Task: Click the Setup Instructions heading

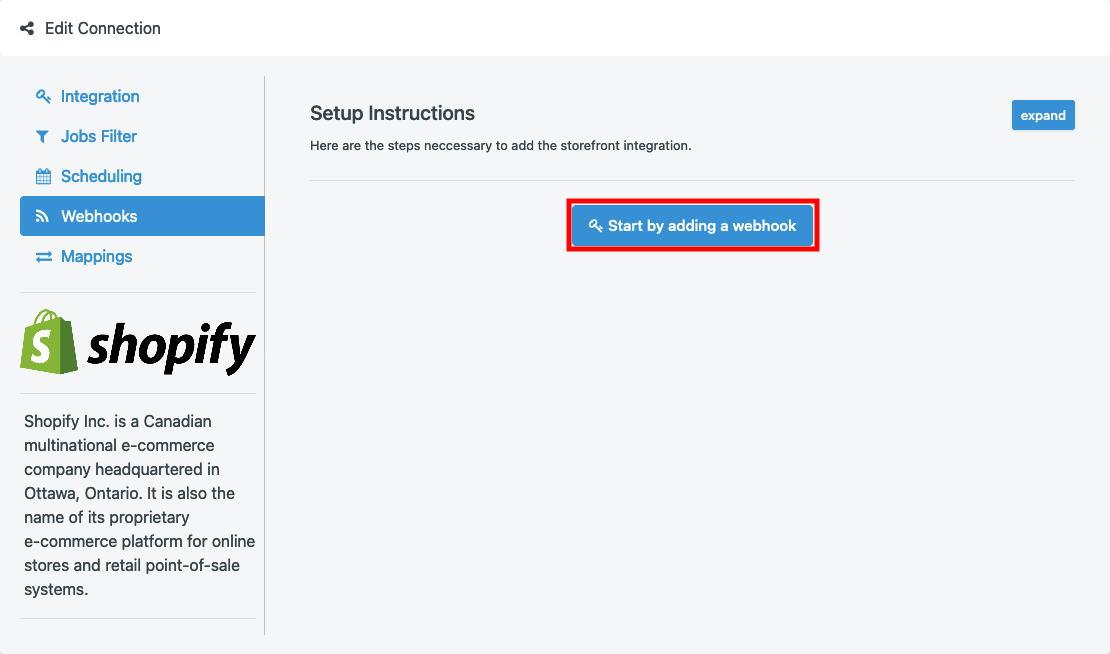Action: click(x=392, y=113)
